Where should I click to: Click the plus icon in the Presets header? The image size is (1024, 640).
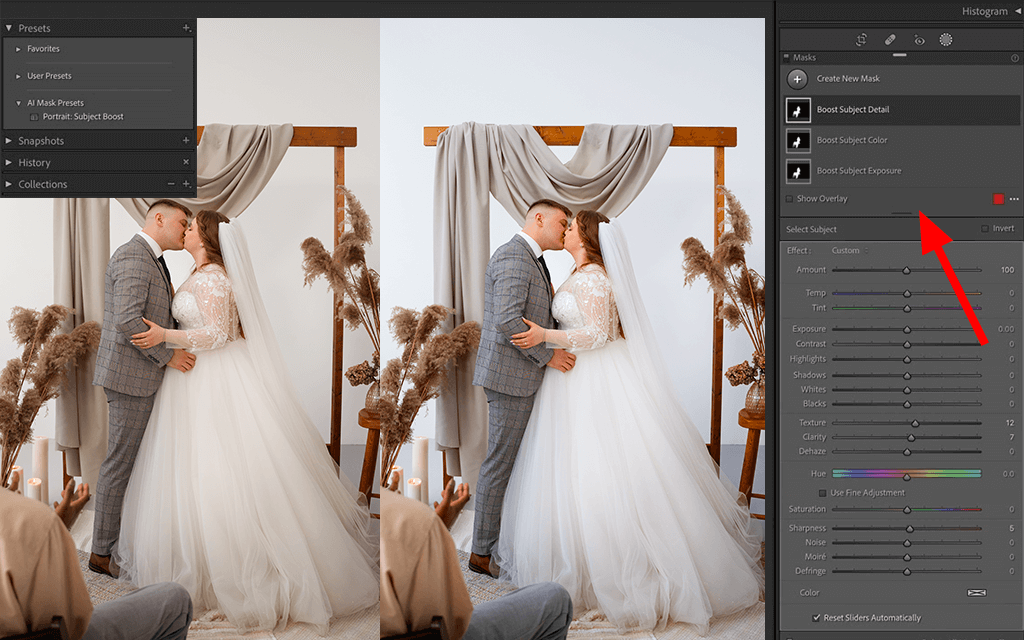pyautogui.click(x=186, y=28)
